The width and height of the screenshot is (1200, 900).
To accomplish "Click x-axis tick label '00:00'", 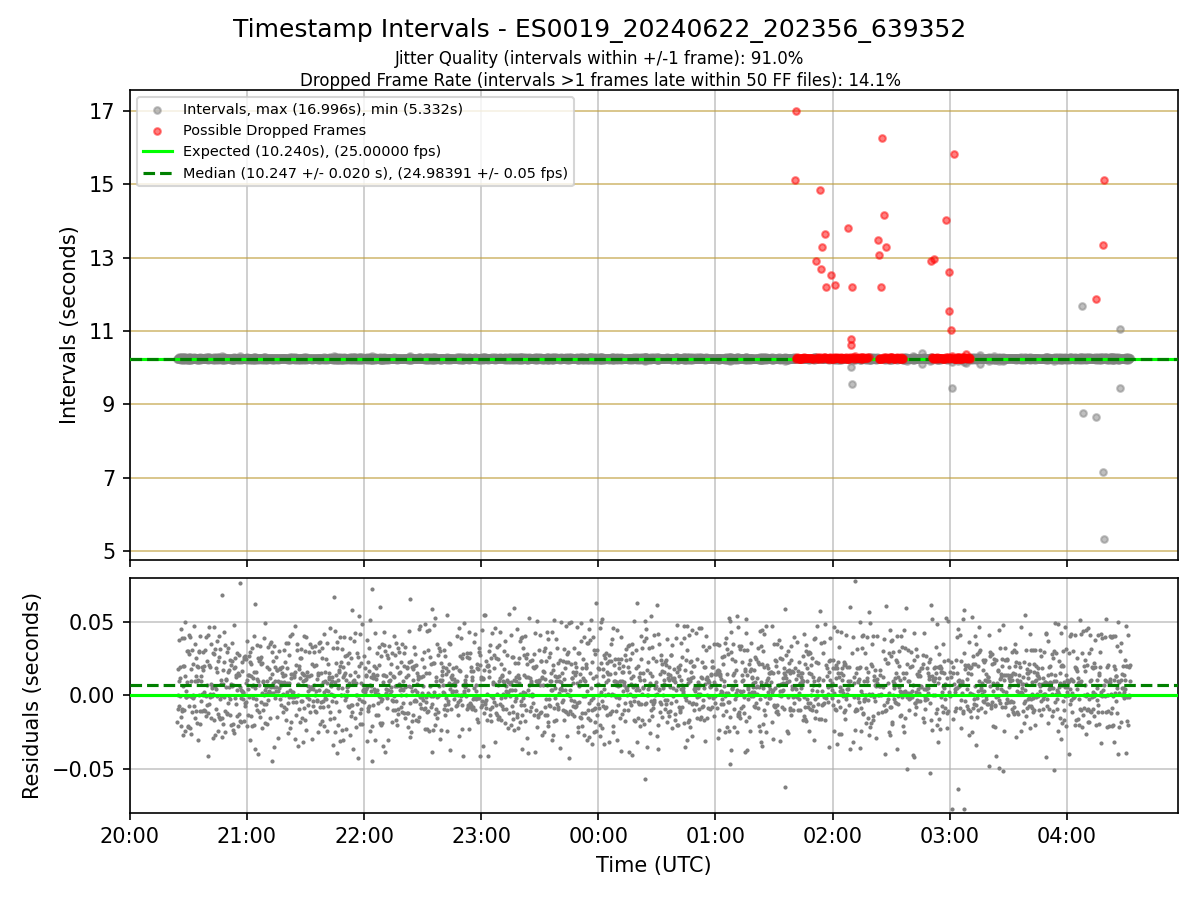I will pyautogui.click(x=598, y=834).
